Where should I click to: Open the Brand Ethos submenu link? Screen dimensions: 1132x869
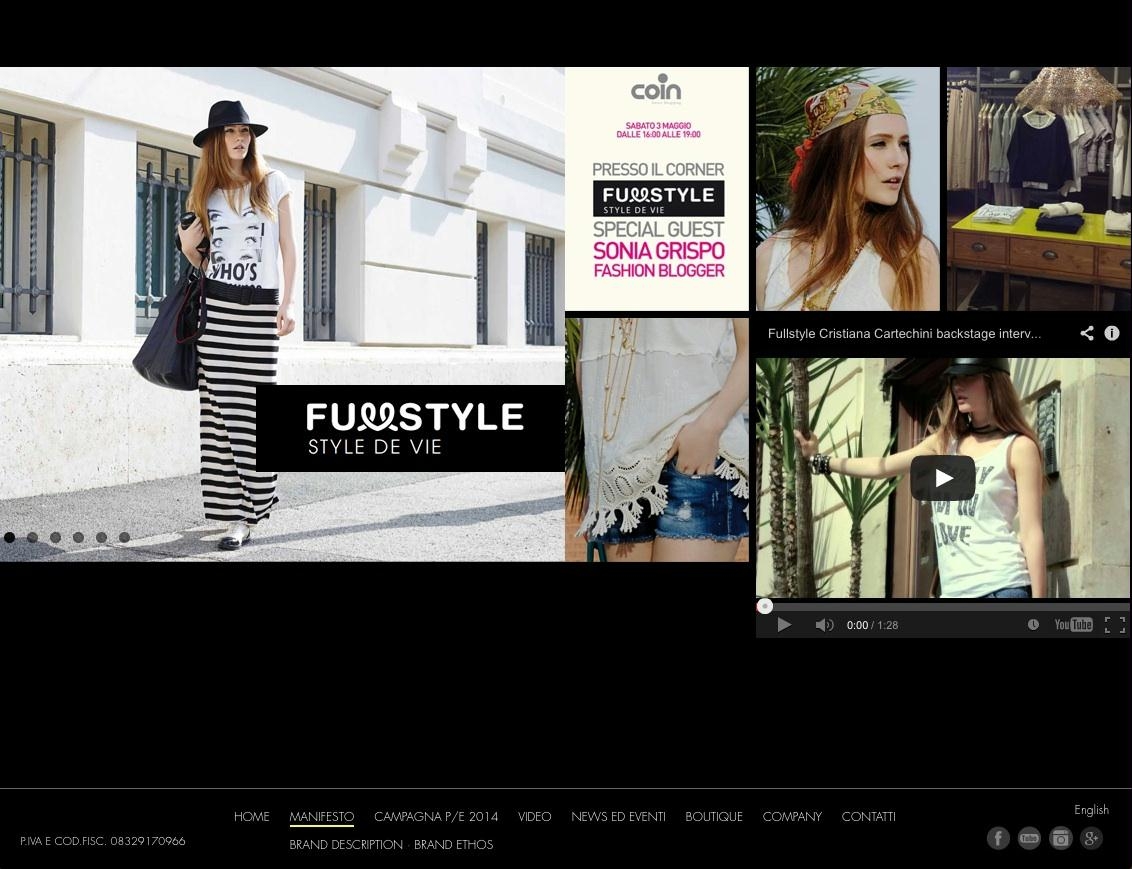click(x=453, y=845)
